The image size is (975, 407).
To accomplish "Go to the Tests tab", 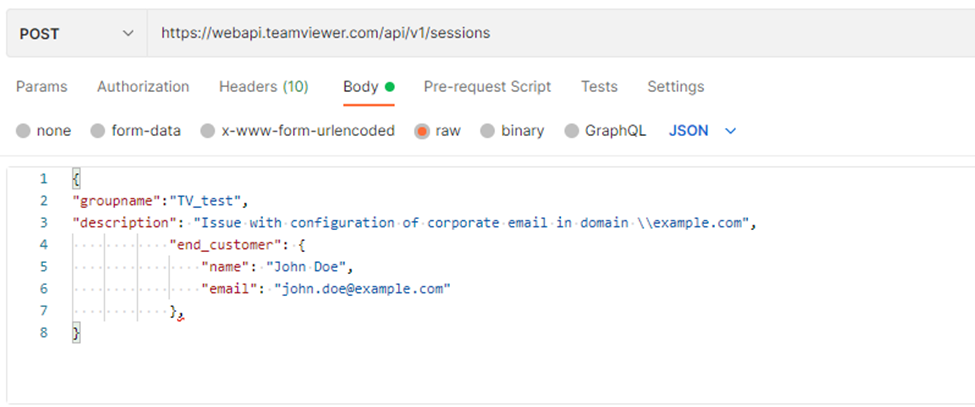I will 599,87.
